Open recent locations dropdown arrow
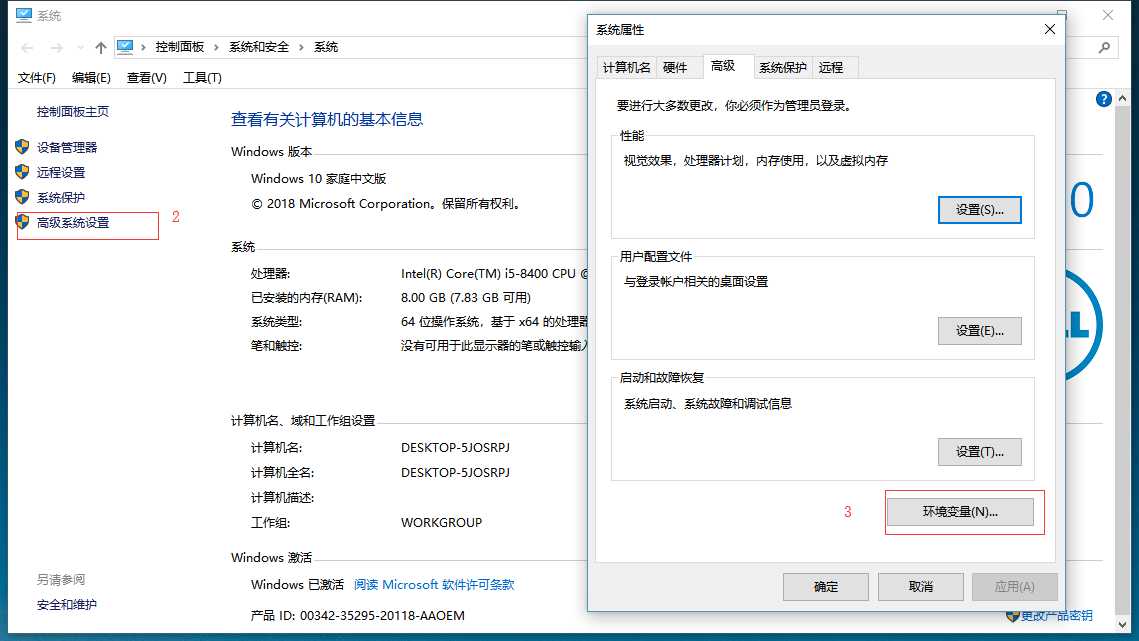Viewport: 1139px width, 641px height. click(80, 47)
